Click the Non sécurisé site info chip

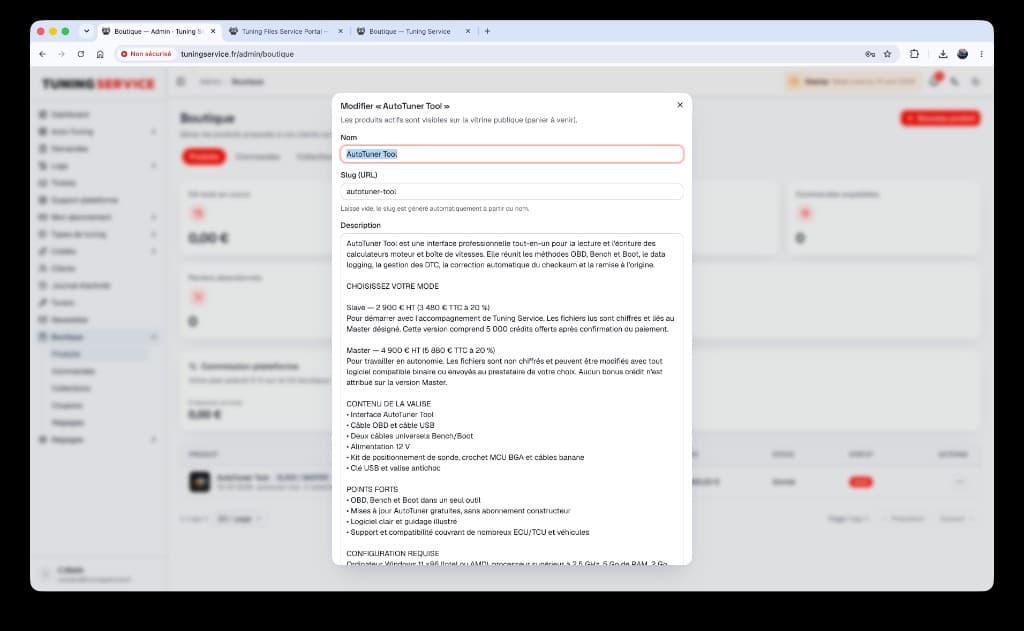[146, 54]
